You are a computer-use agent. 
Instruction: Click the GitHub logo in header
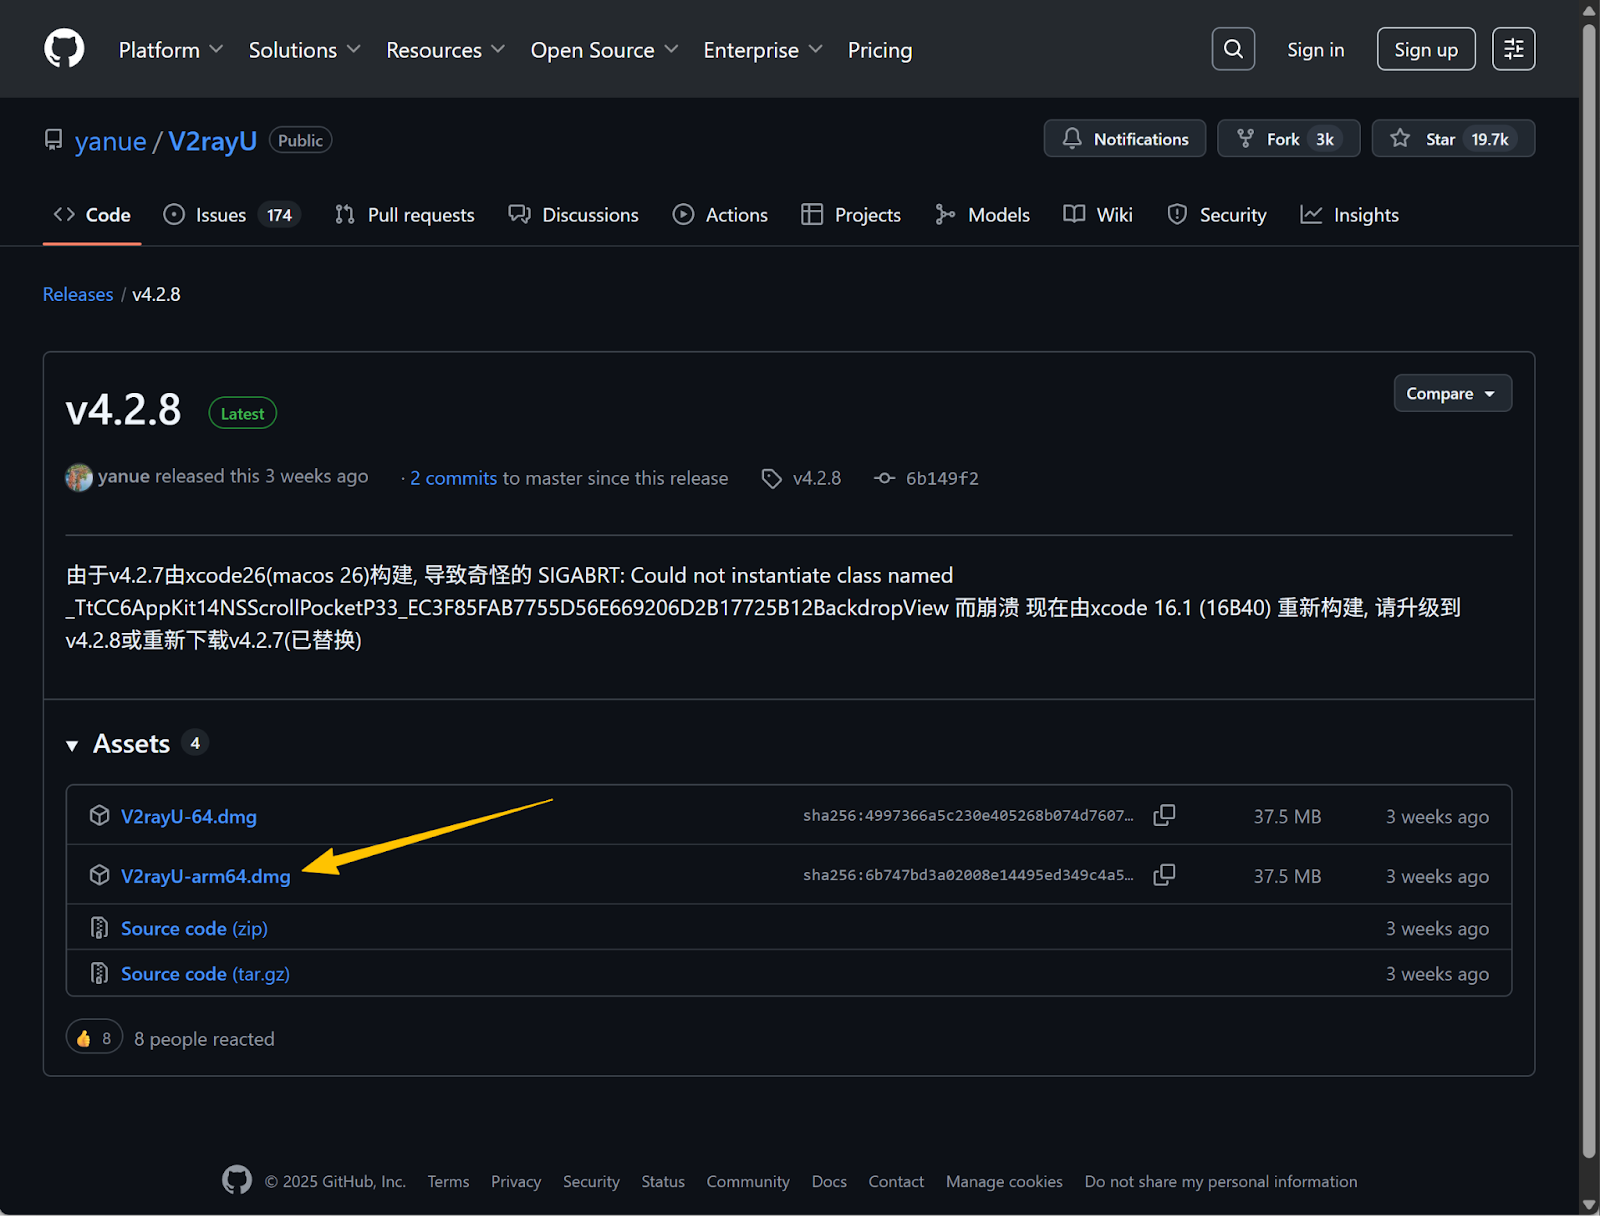64,49
